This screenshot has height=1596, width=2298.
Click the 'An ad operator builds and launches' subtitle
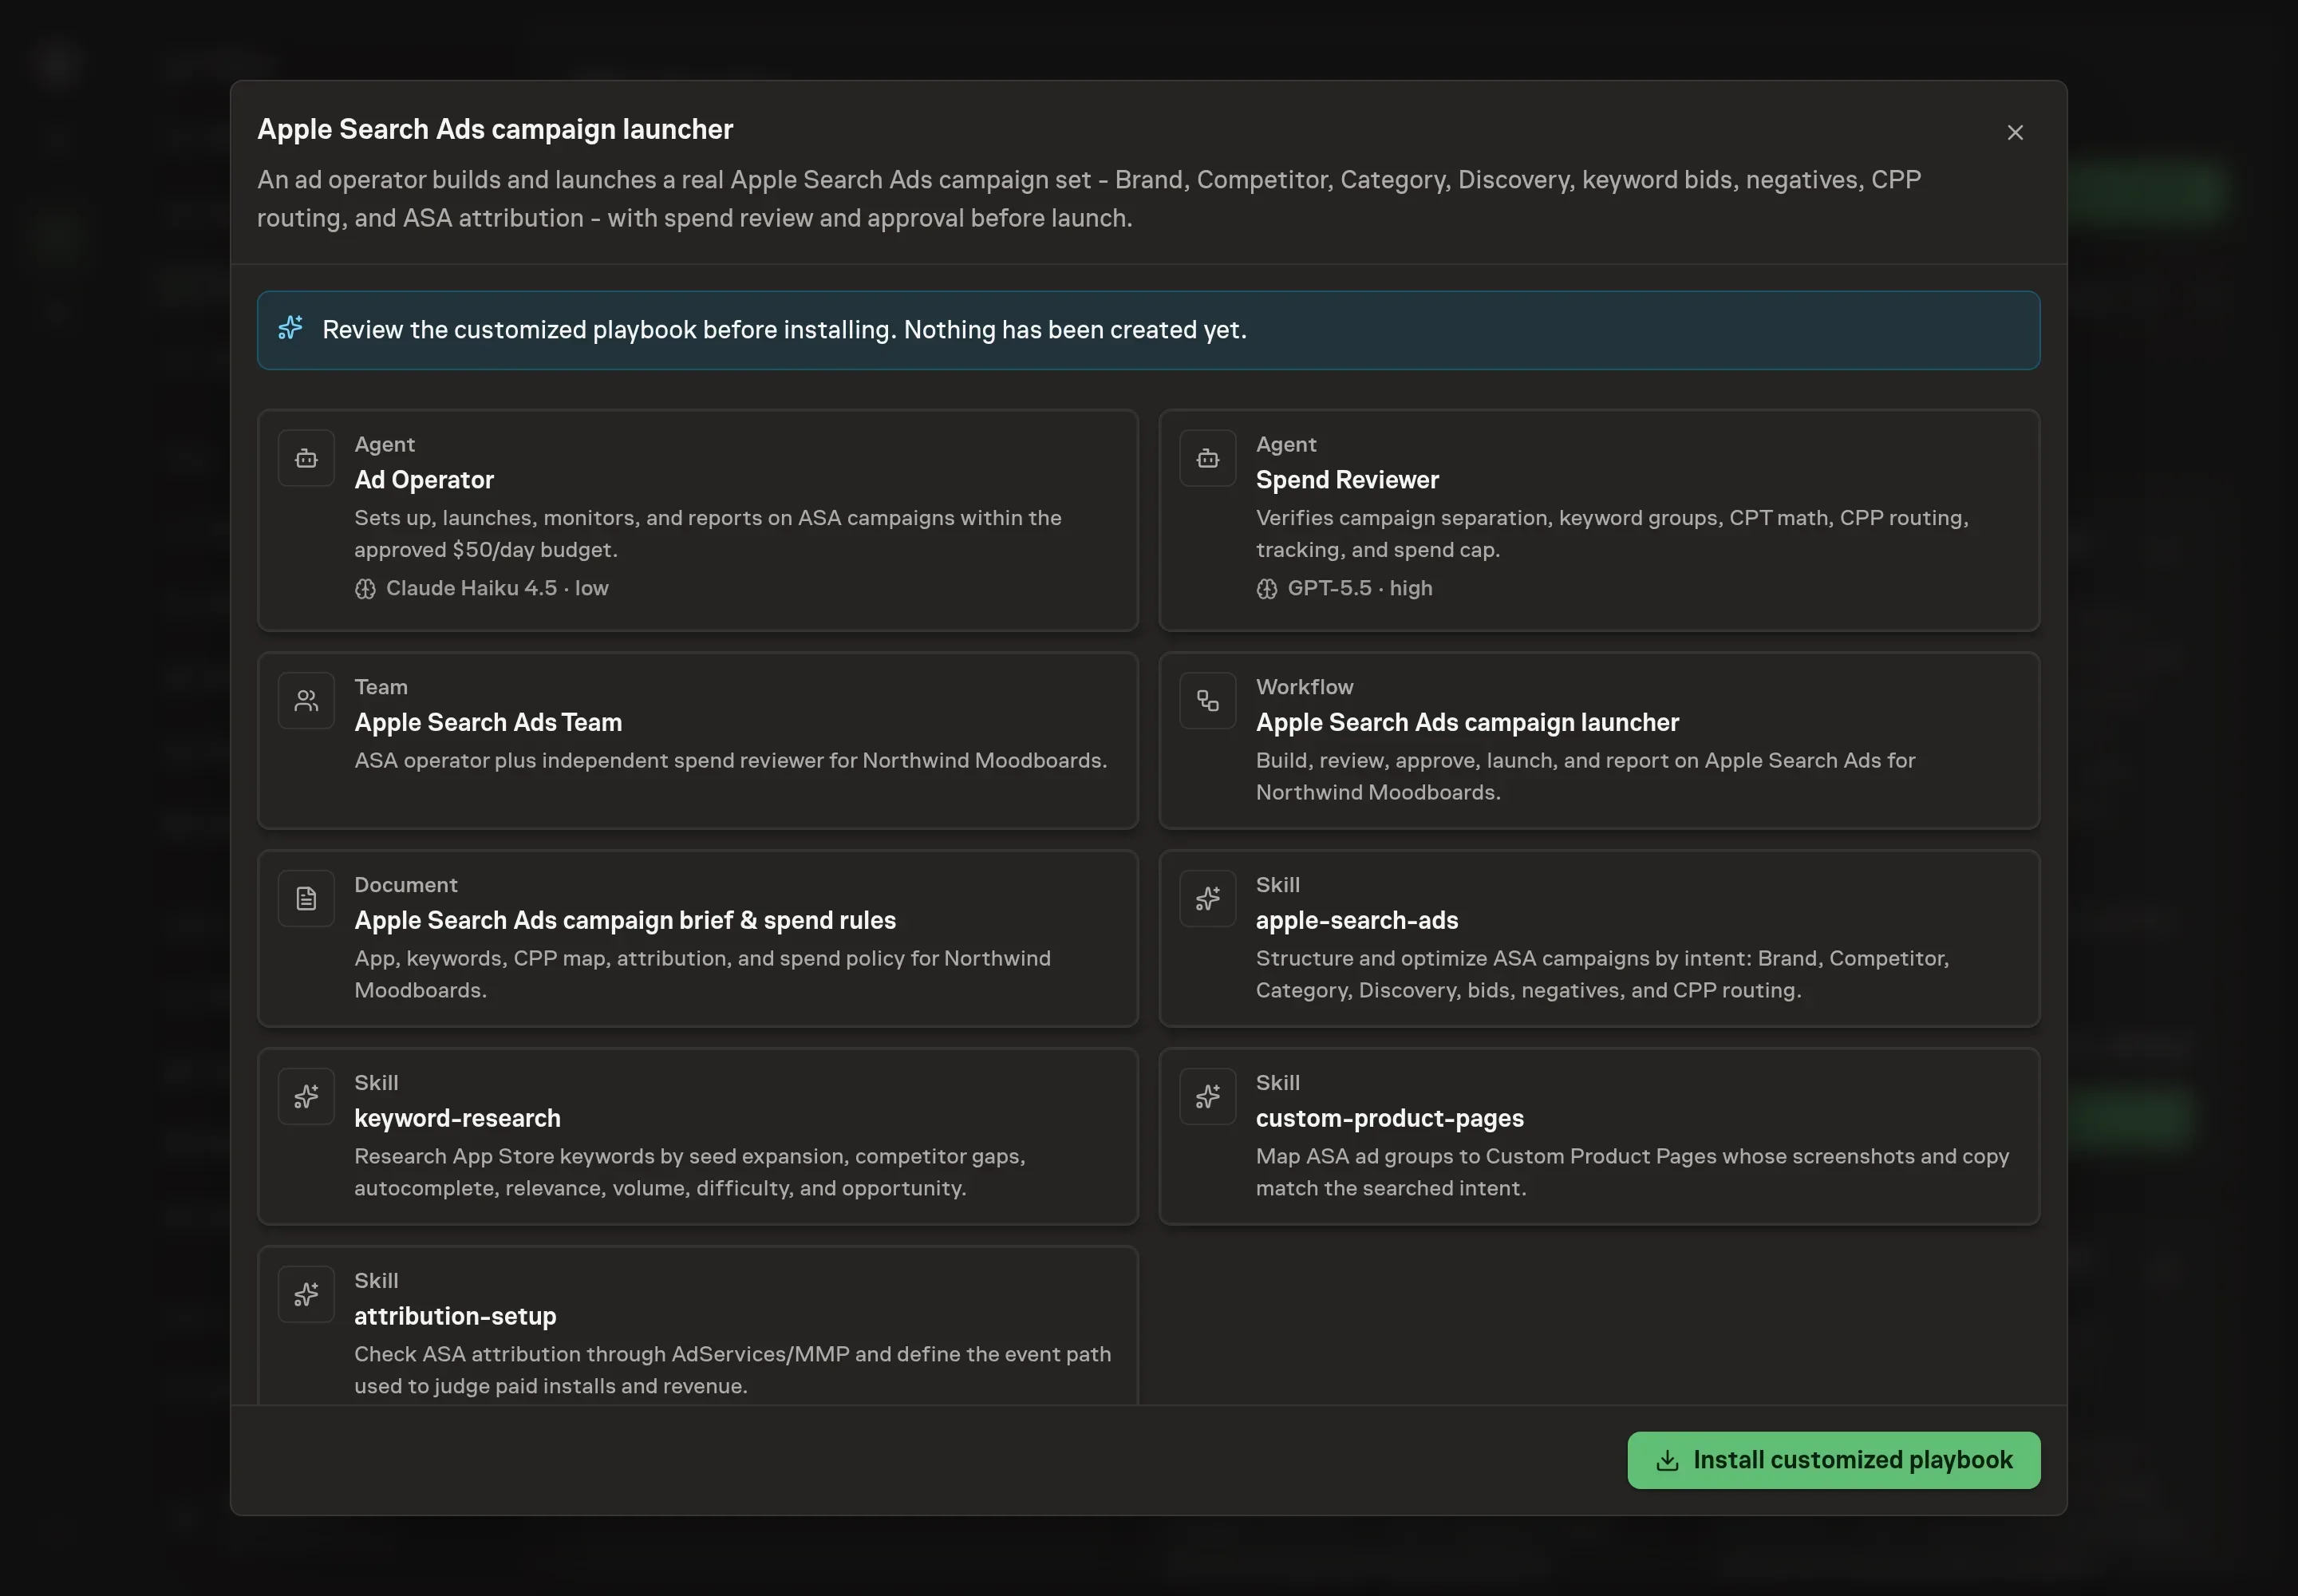pos(1089,199)
